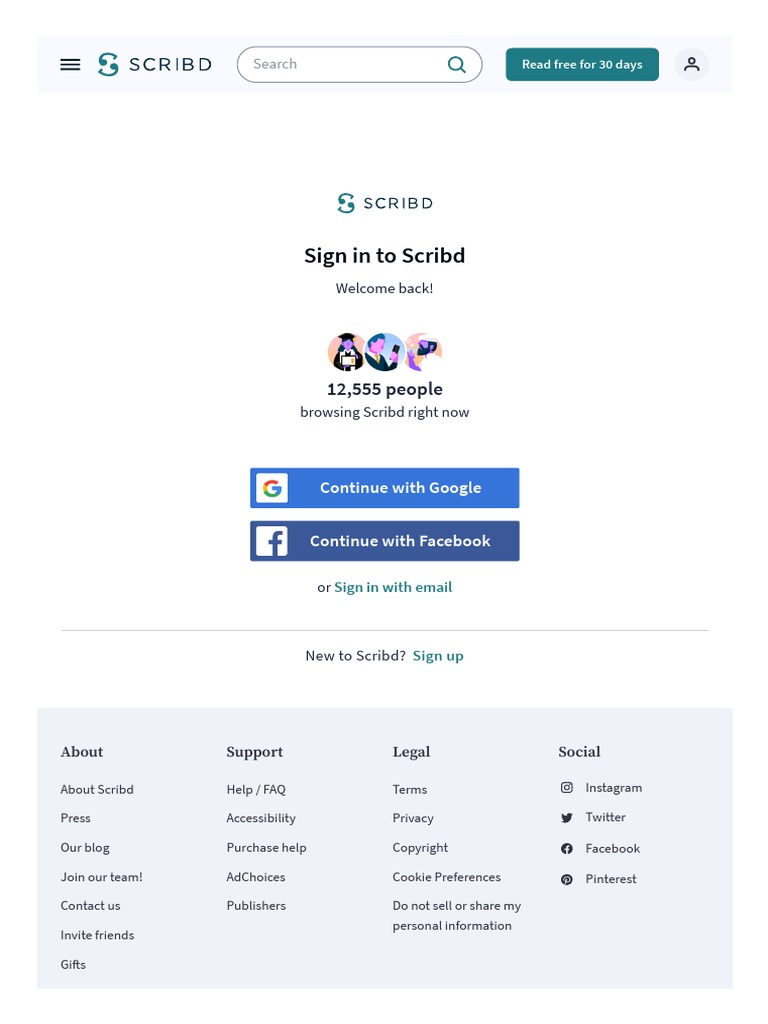Click inside the Search field

(x=340, y=64)
